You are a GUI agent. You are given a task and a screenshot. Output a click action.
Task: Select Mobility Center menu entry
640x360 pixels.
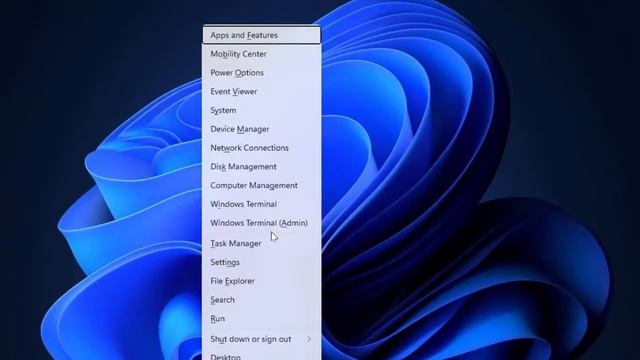262,54
